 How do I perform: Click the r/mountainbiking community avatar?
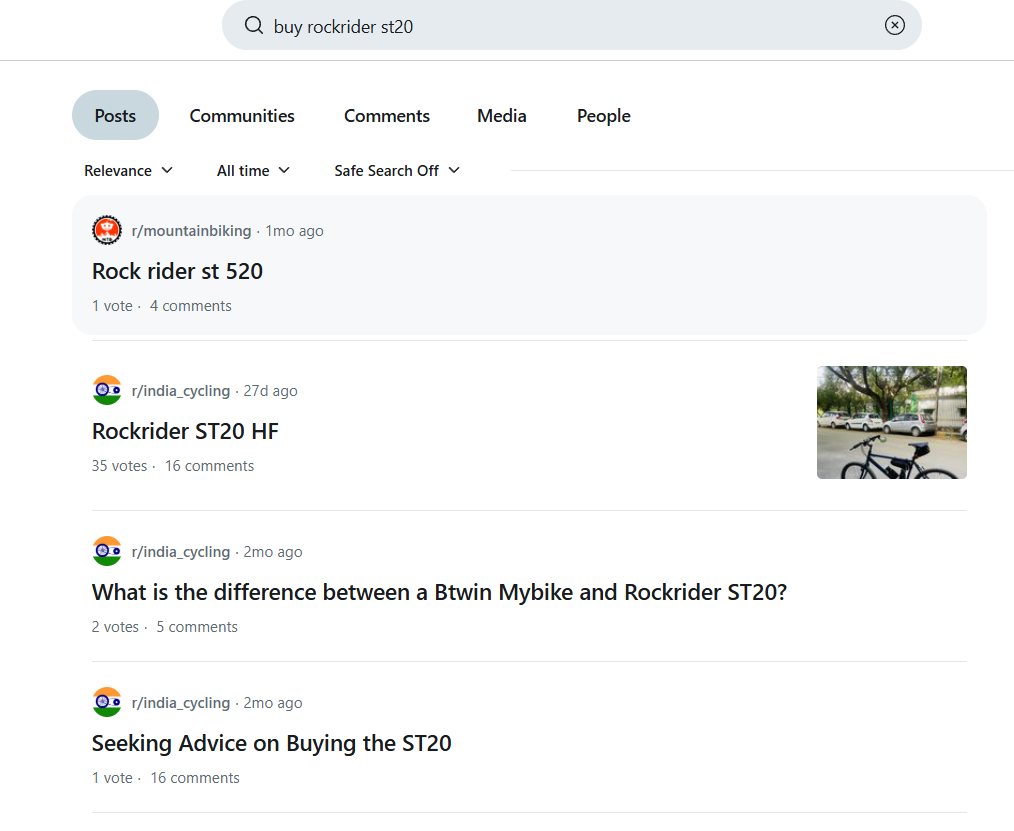(x=107, y=231)
